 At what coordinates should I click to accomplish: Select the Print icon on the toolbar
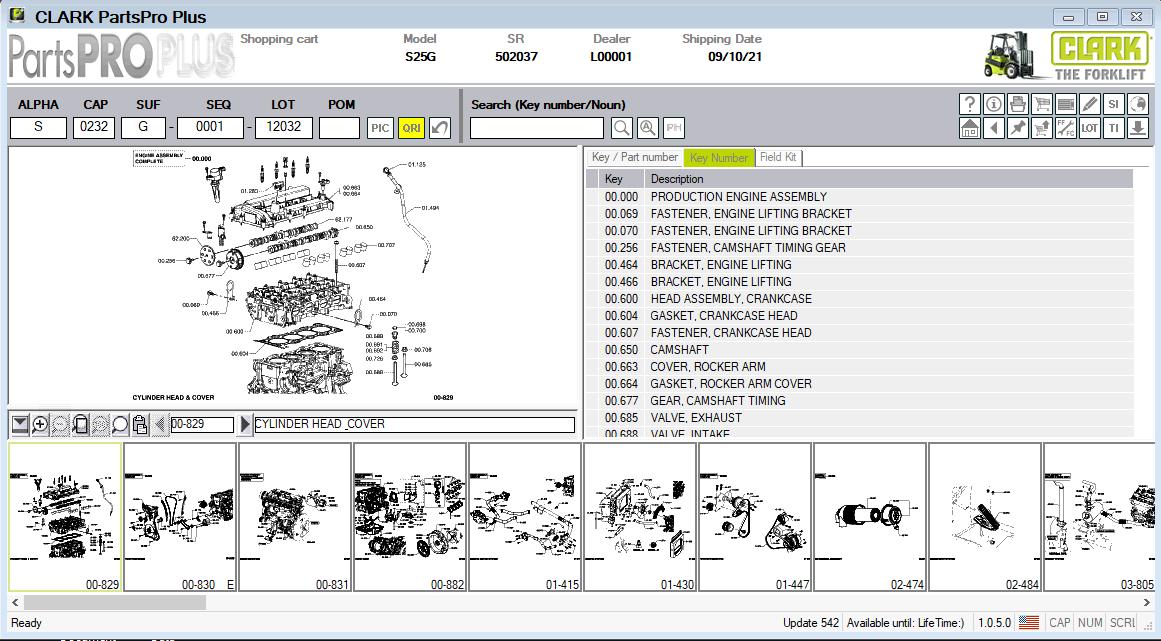point(1018,103)
